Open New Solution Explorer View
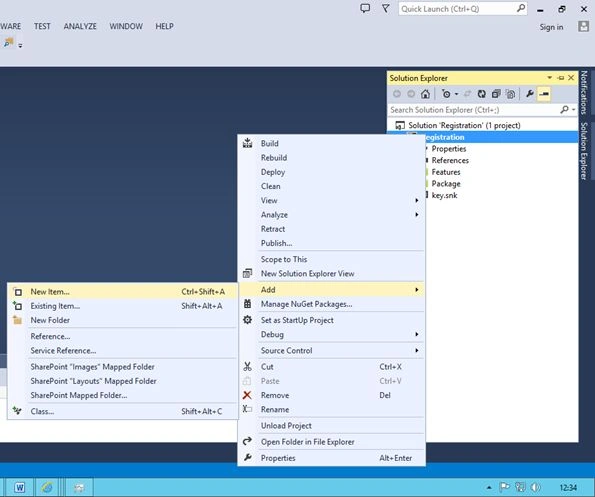The height and width of the screenshot is (497, 595). (x=331, y=274)
